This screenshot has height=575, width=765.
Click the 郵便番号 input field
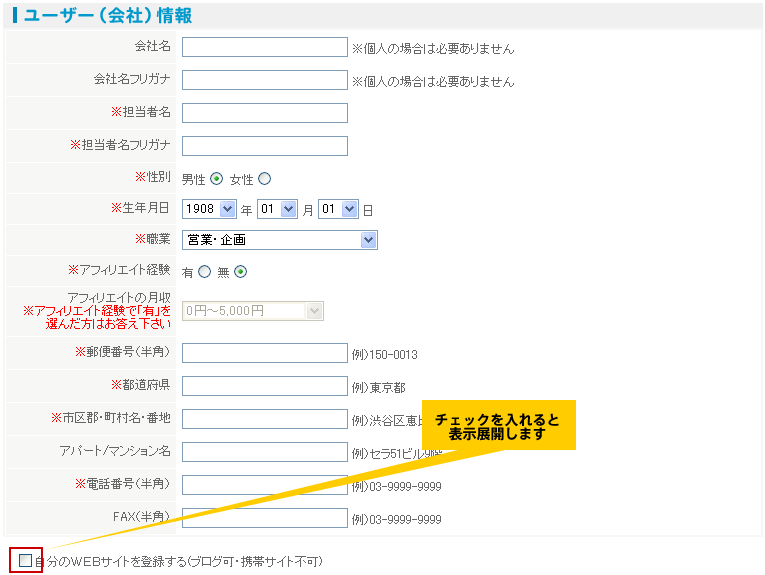click(264, 353)
